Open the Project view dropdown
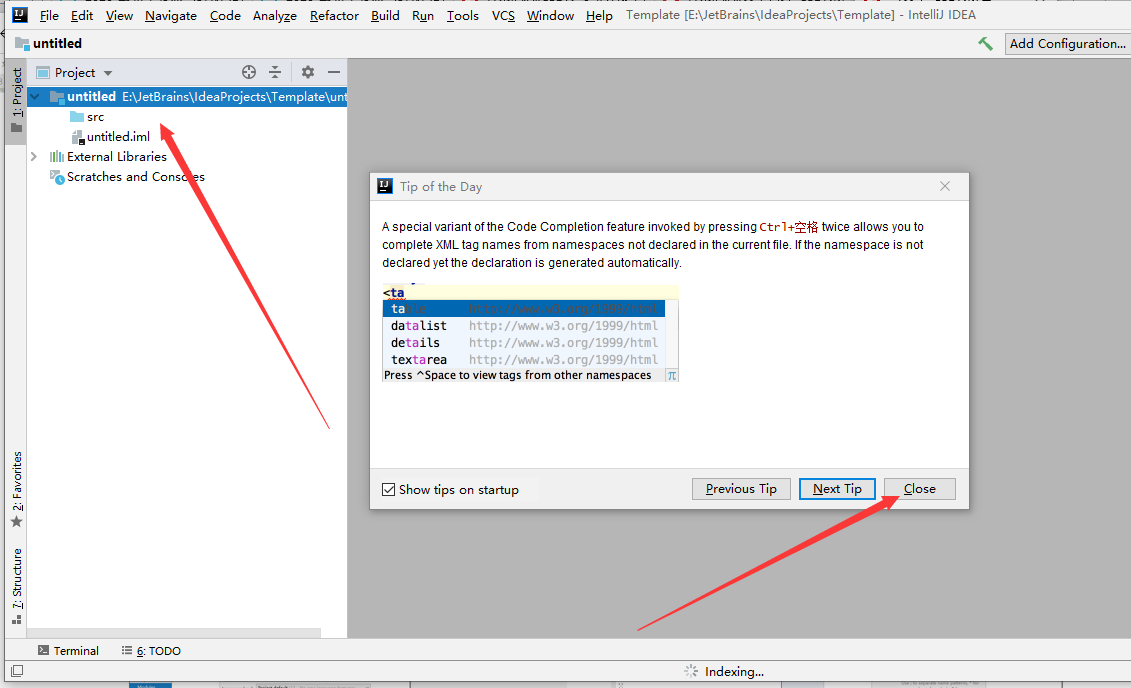 click(x=108, y=73)
